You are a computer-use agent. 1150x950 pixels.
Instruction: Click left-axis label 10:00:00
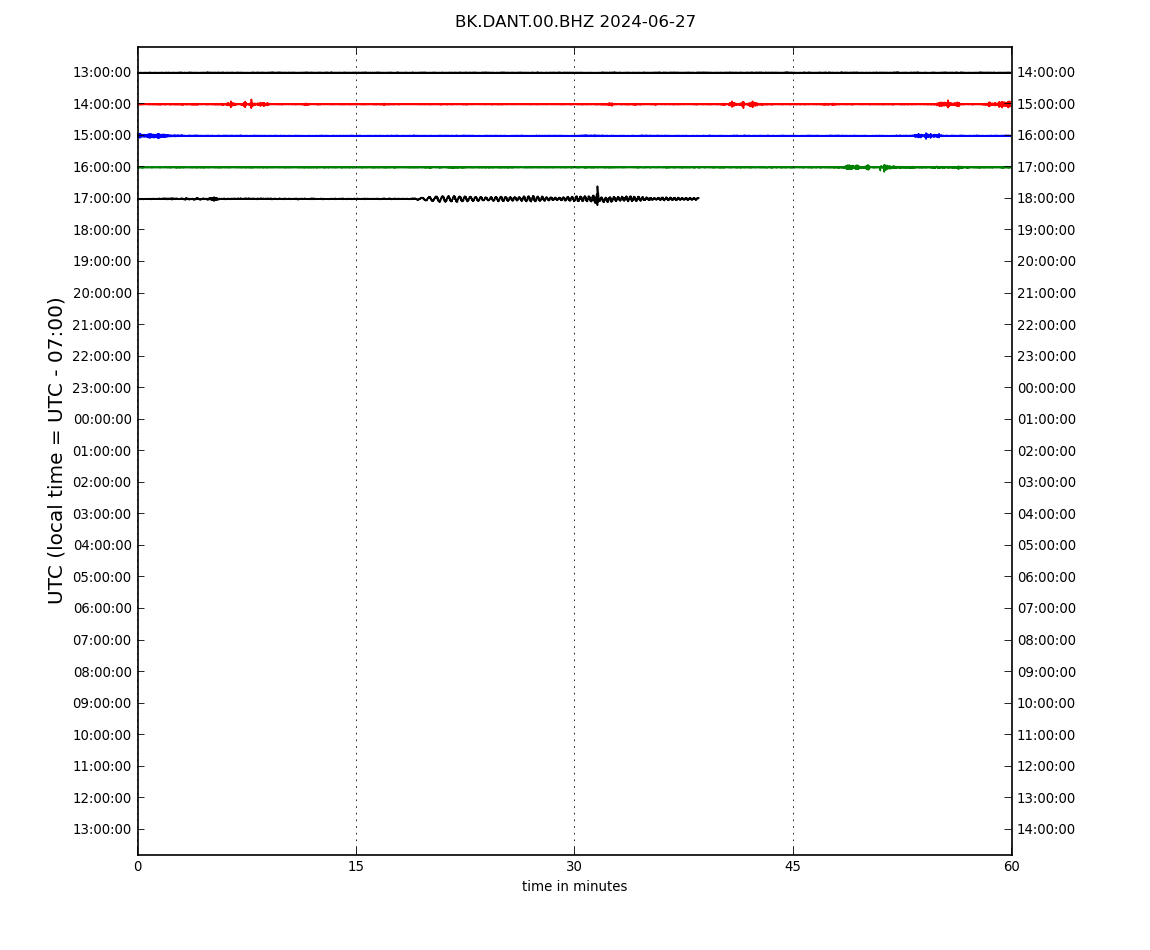click(102, 735)
